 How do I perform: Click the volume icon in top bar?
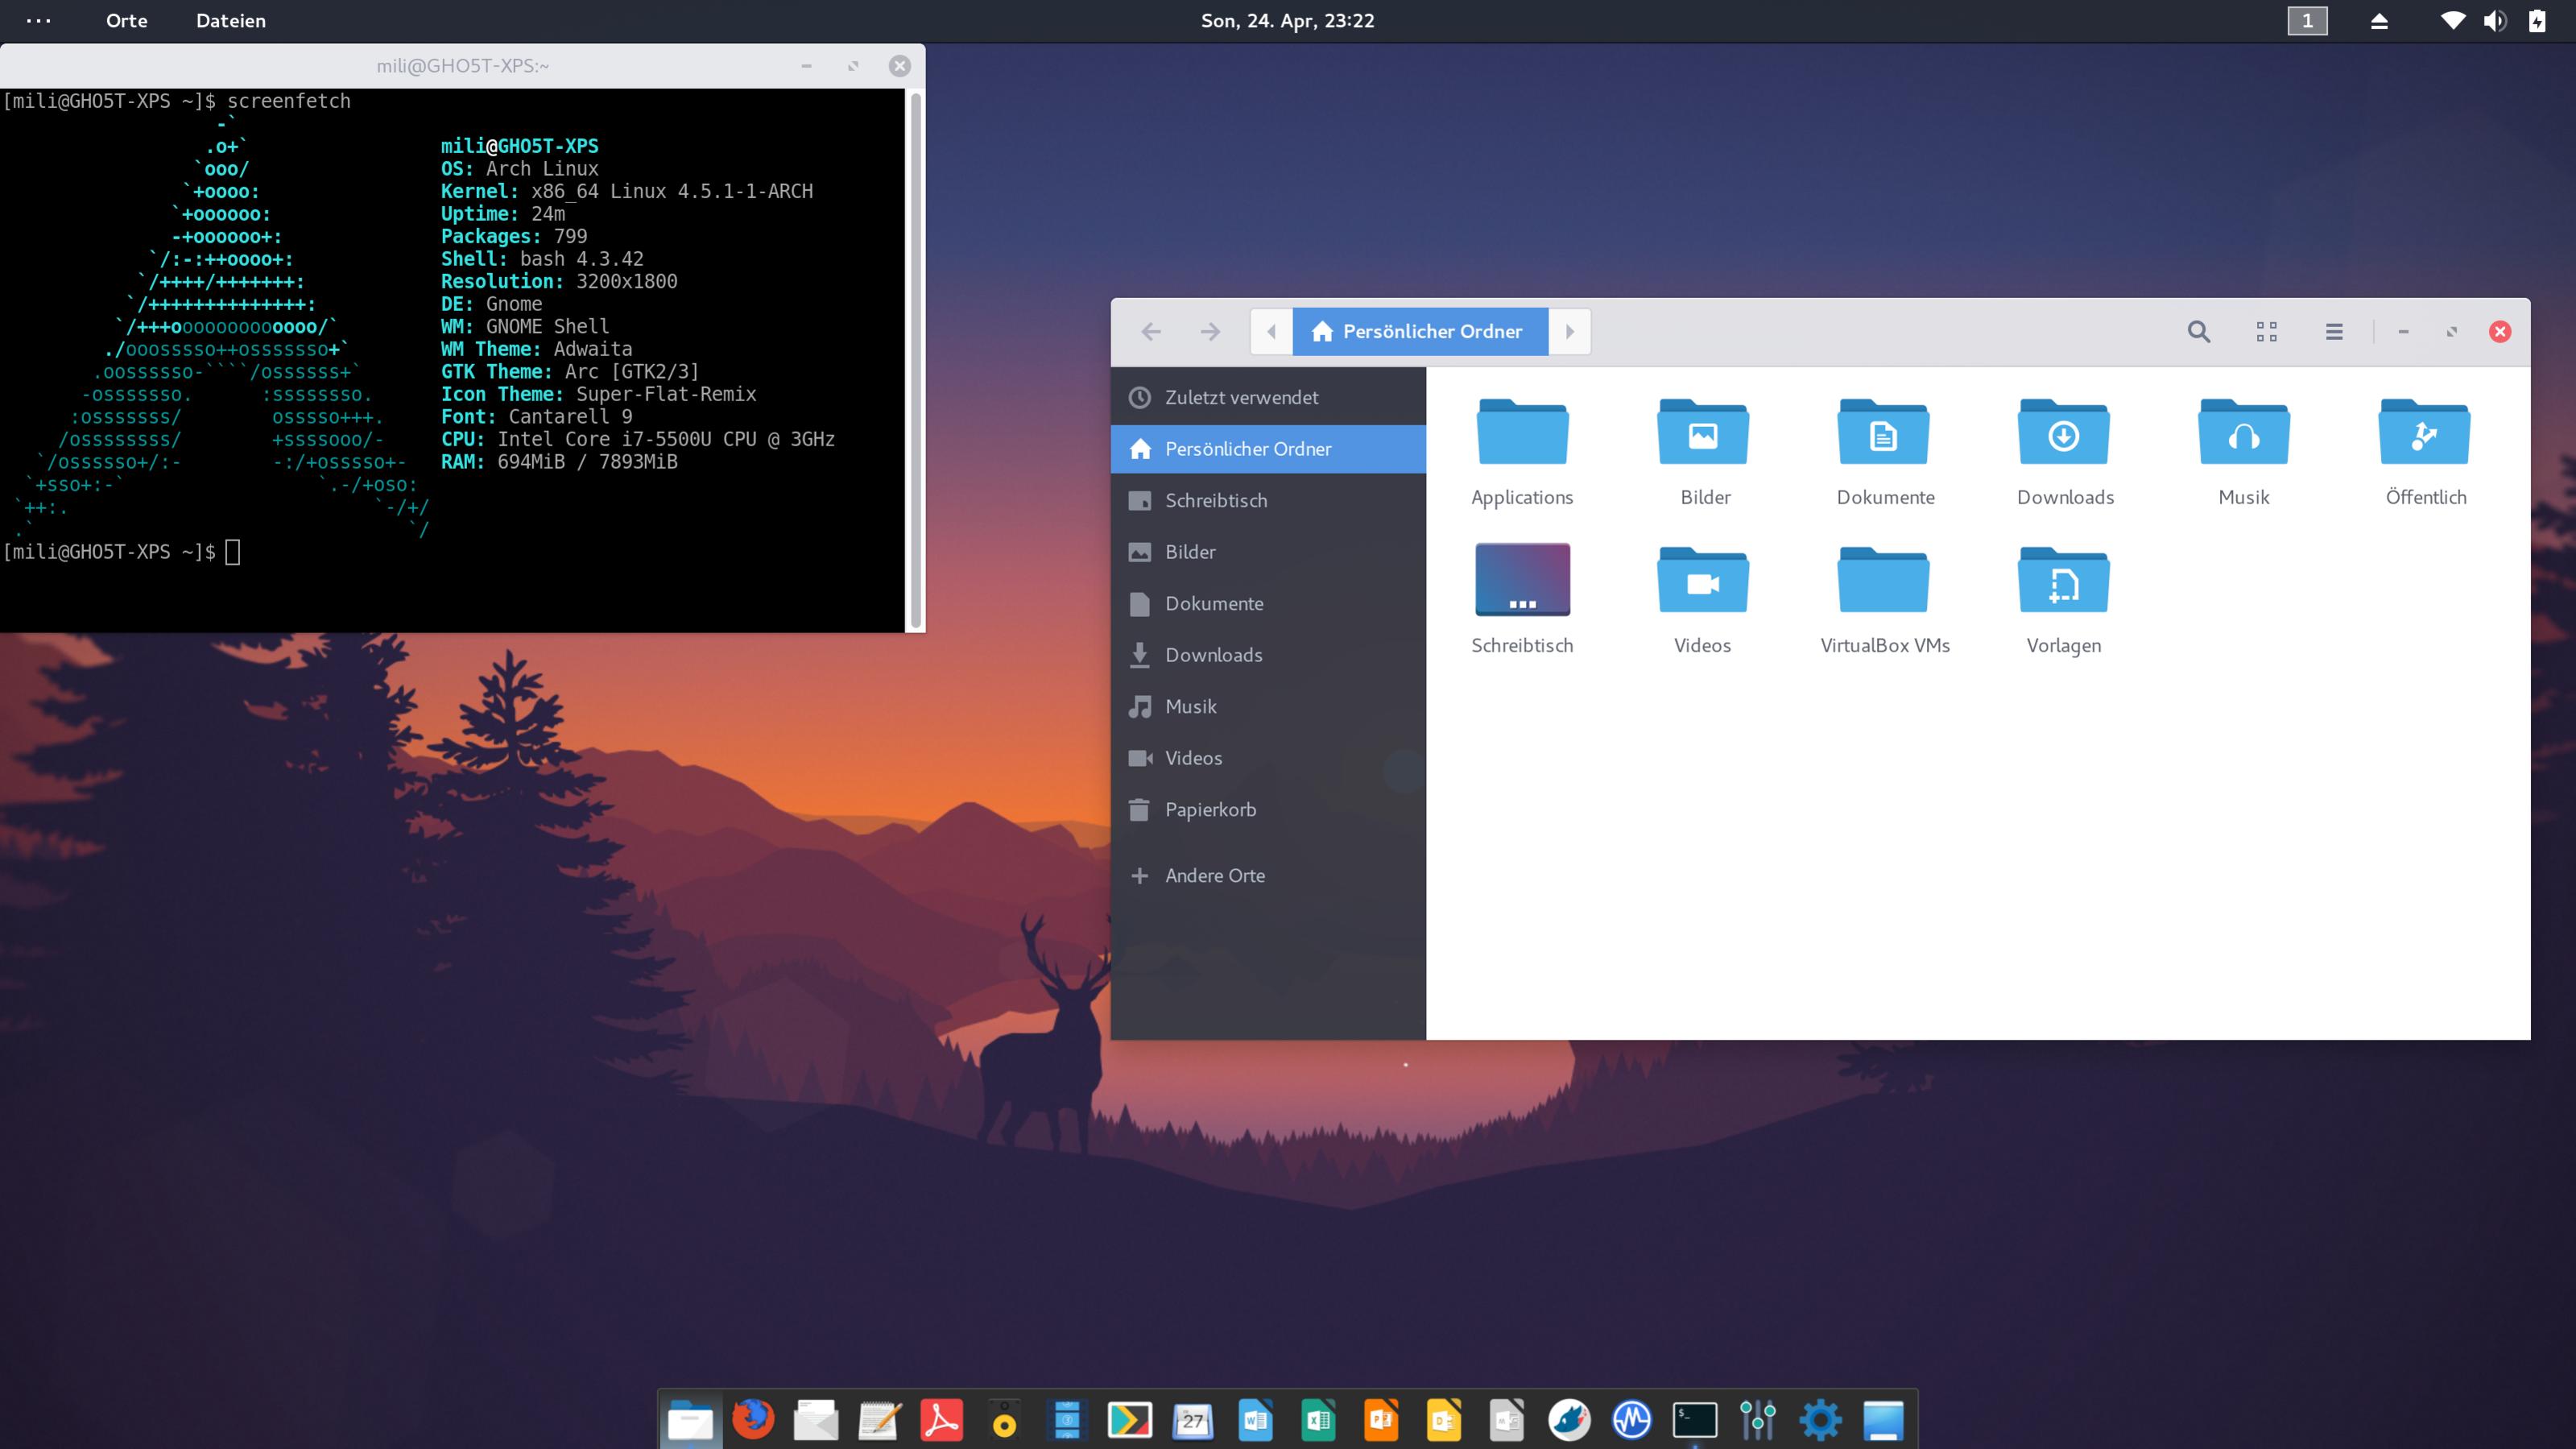(x=2494, y=21)
